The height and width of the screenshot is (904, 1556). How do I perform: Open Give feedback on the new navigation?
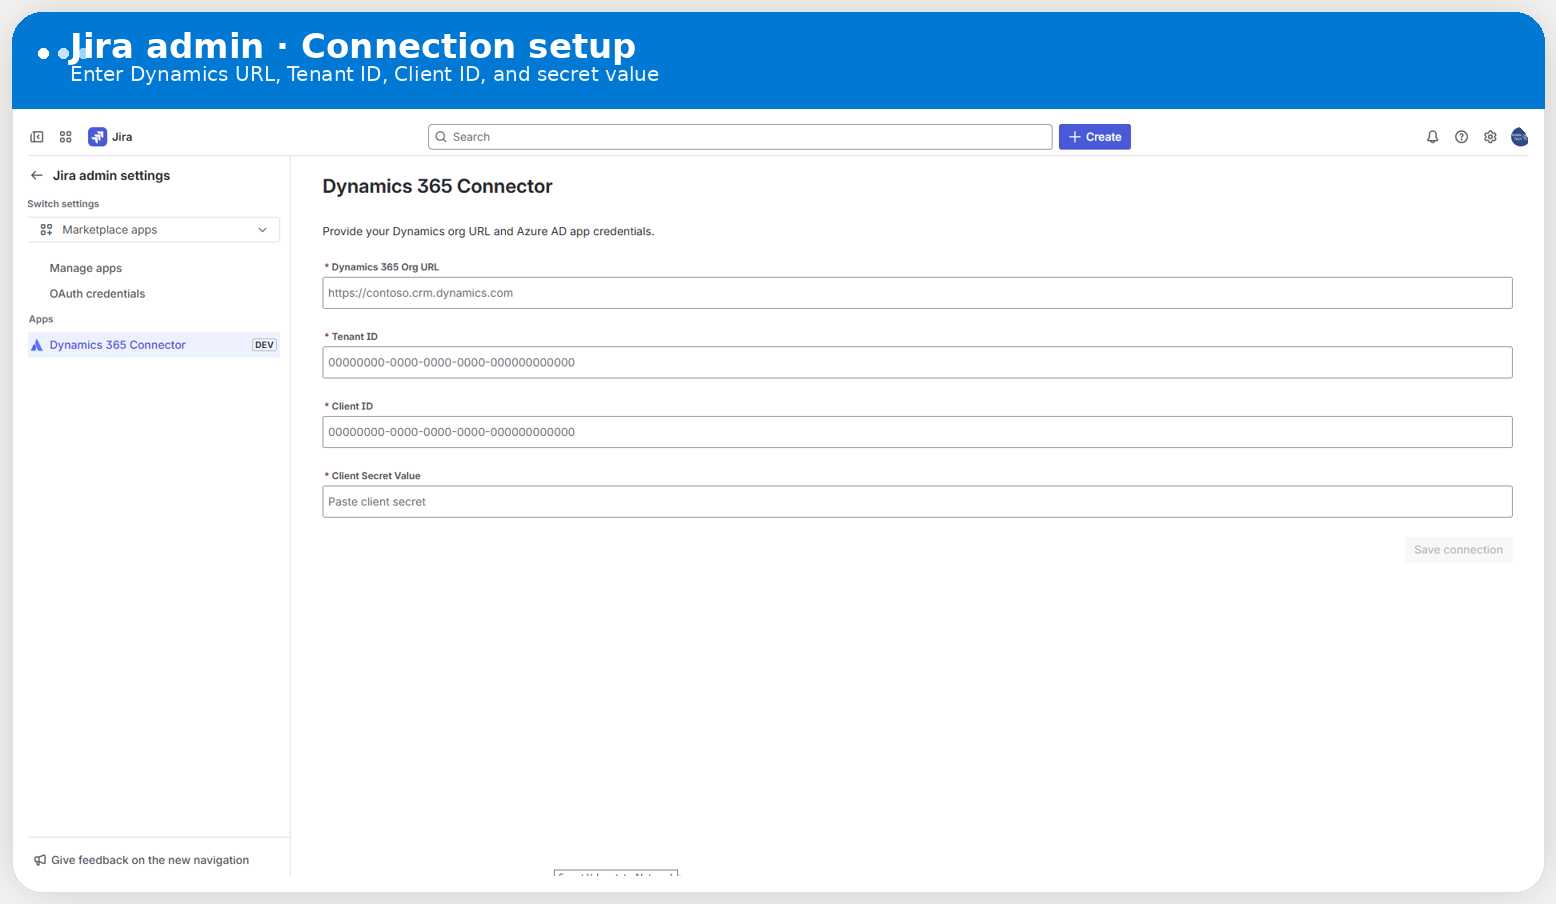point(150,859)
